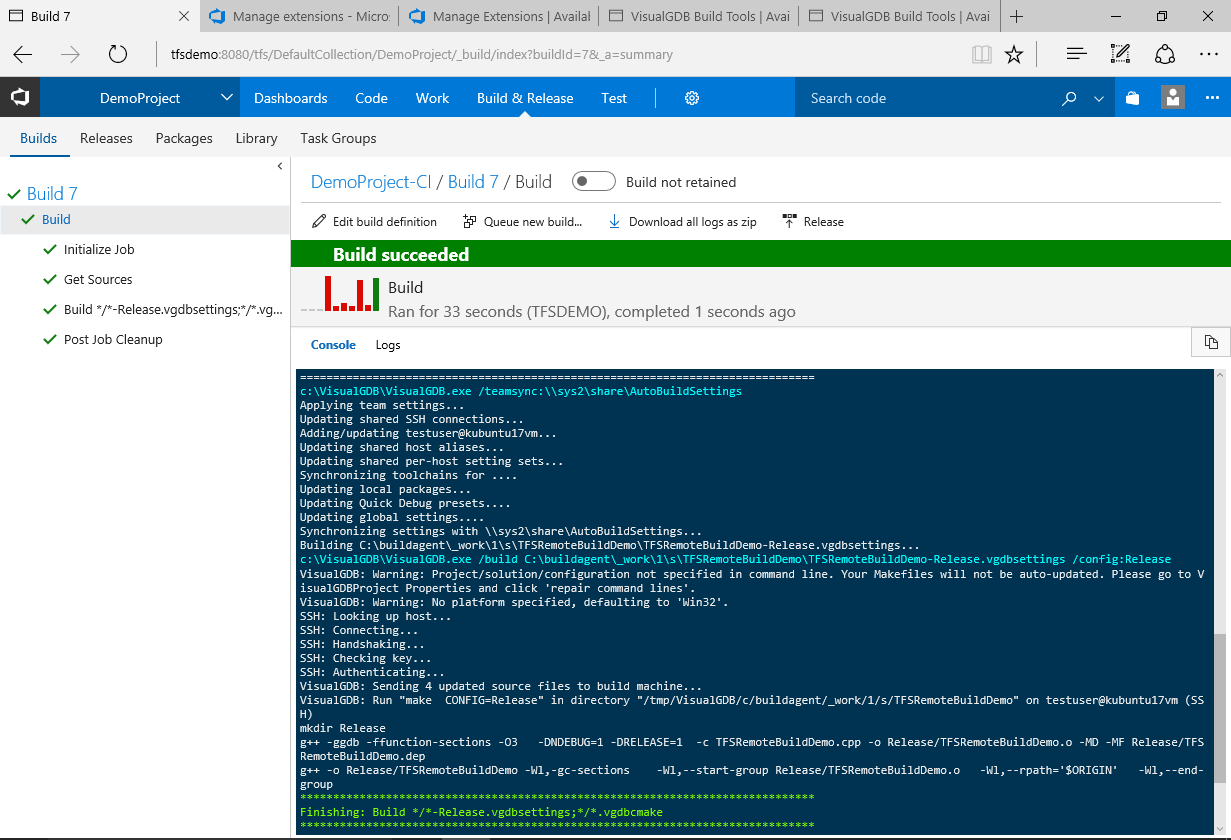Screen dimensions: 1231x840
Task: Click the share icon in Edge toolbar
Action: pos(1165,55)
